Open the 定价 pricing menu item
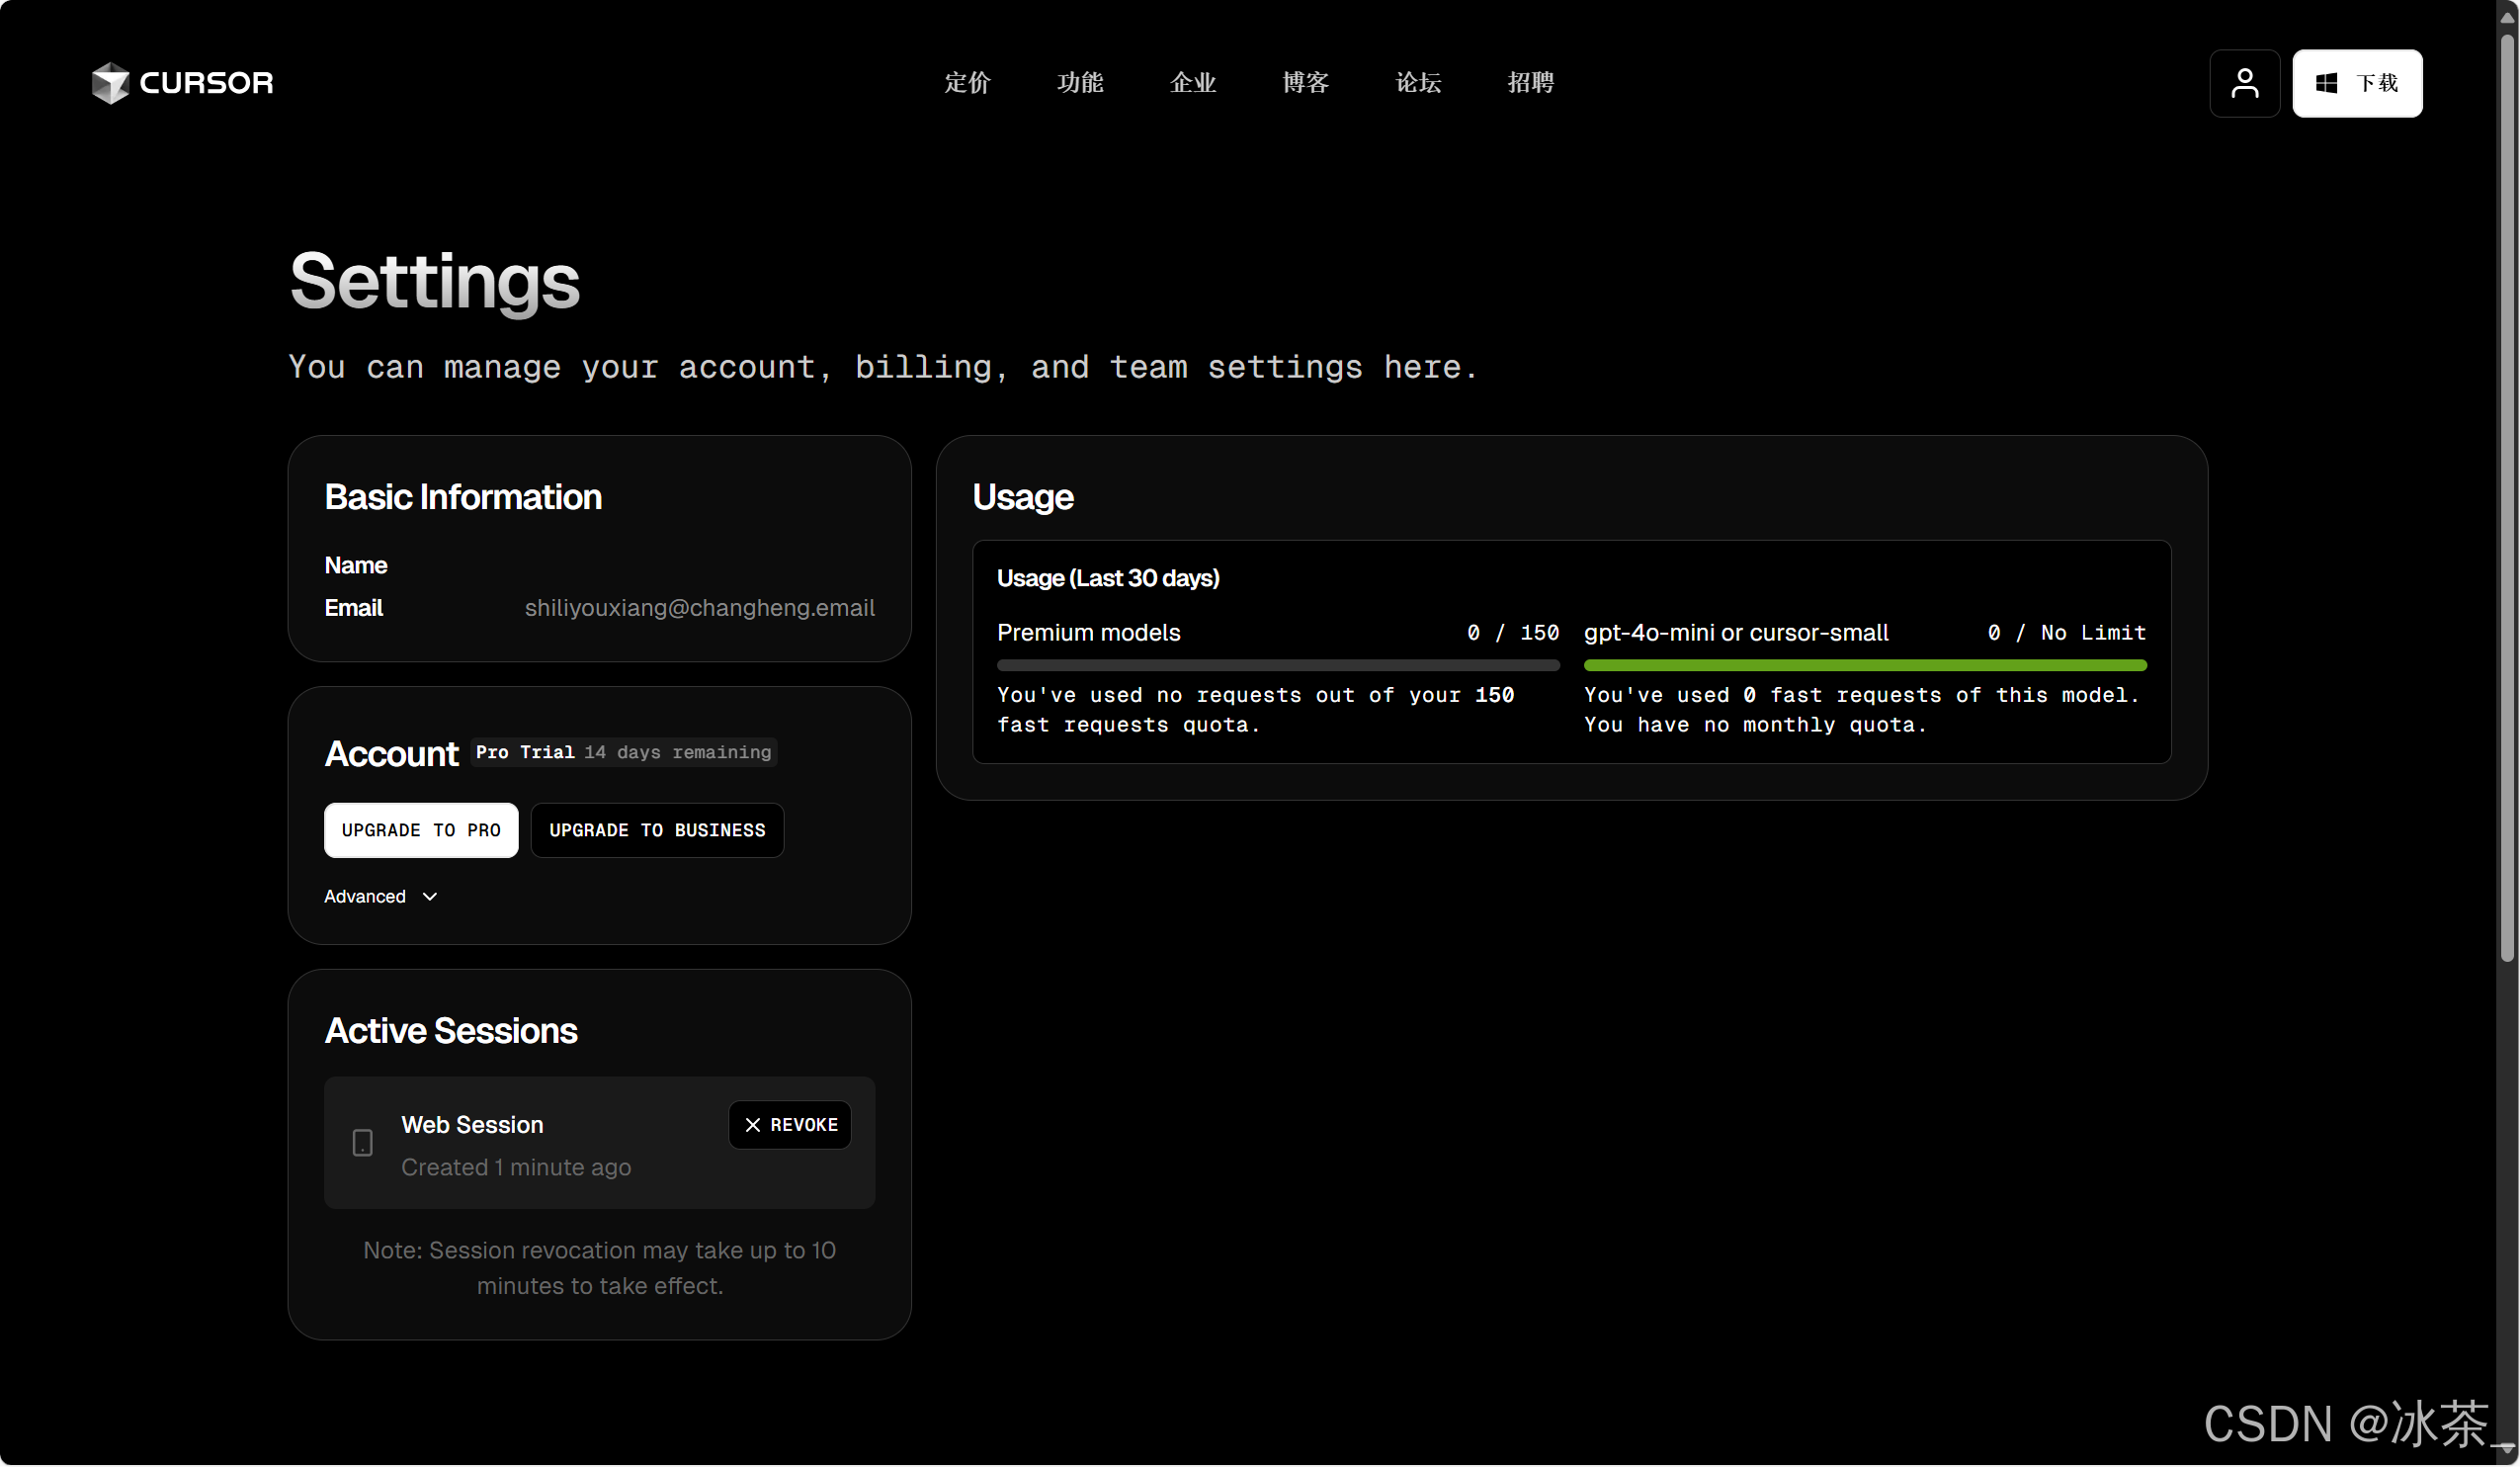The width and height of the screenshot is (2520, 1467). [967, 83]
